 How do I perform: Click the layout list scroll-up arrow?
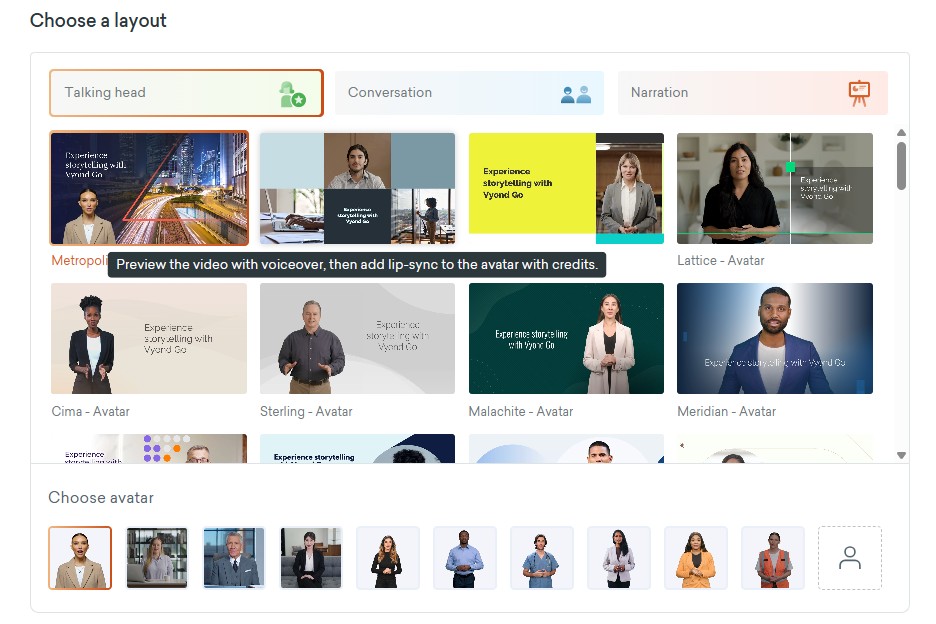point(901,133)
